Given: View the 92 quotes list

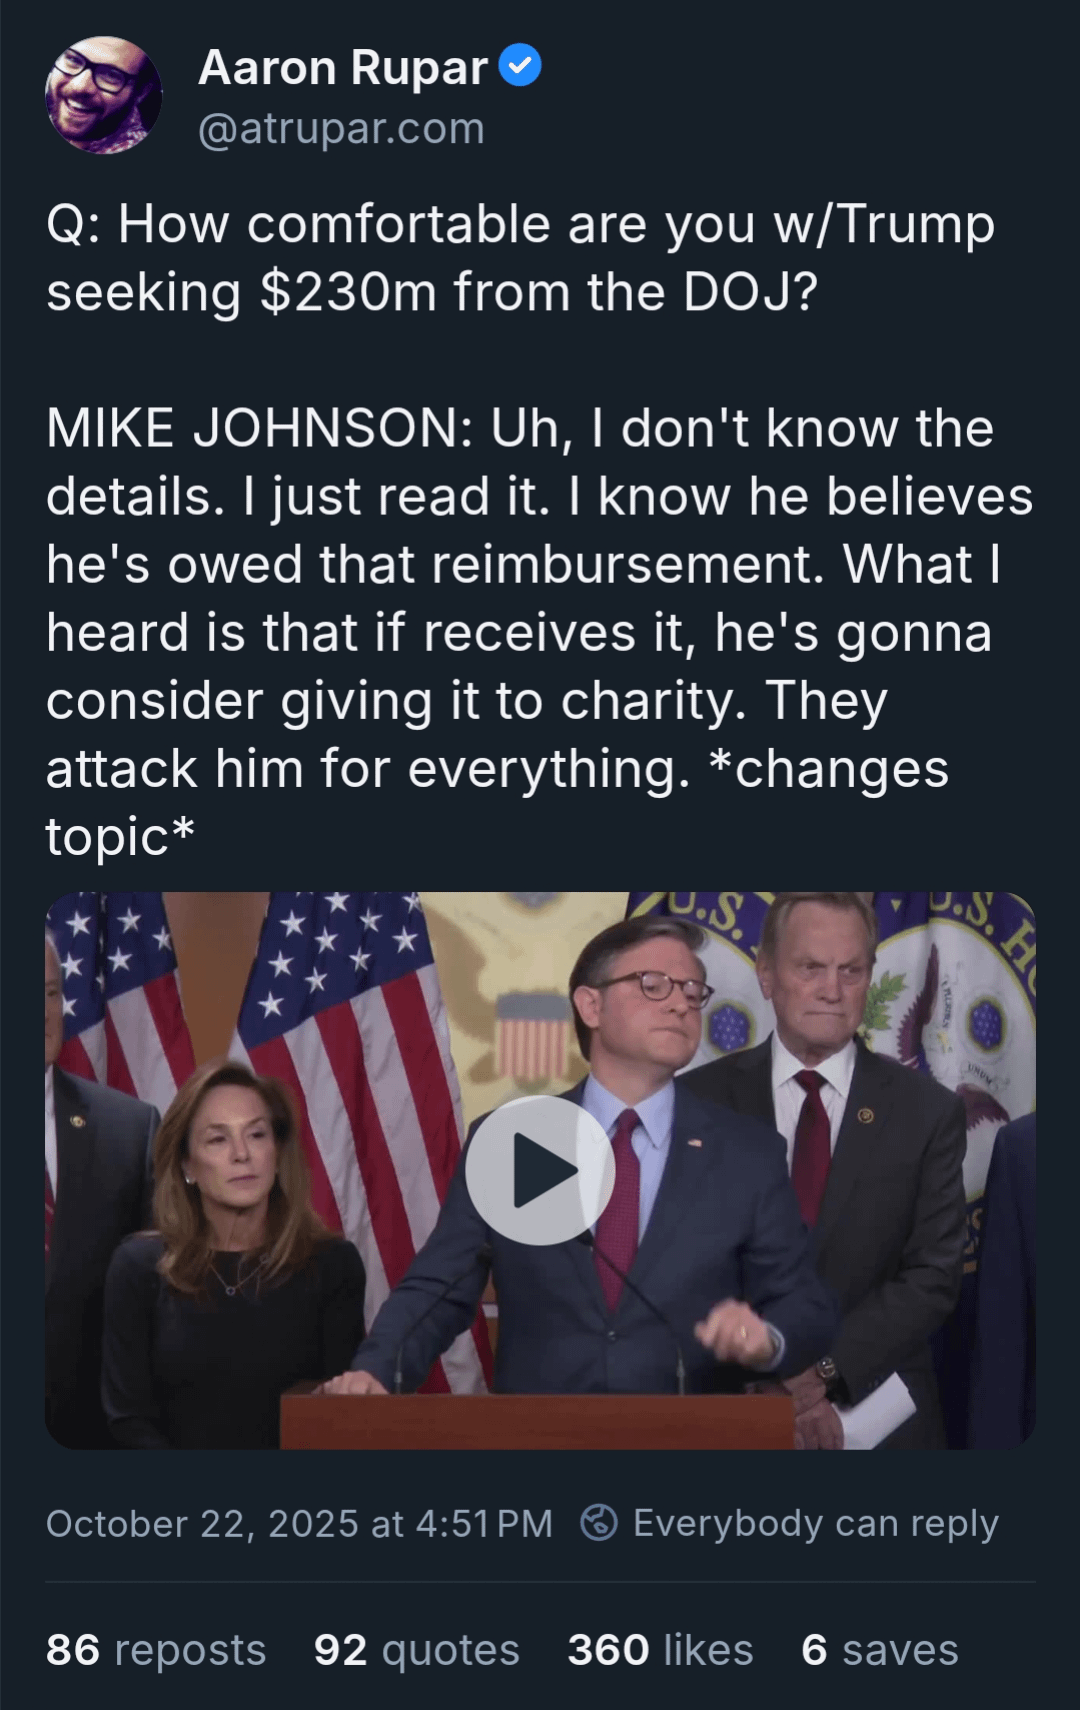Looking at the screenshot, I should 417,1650.
